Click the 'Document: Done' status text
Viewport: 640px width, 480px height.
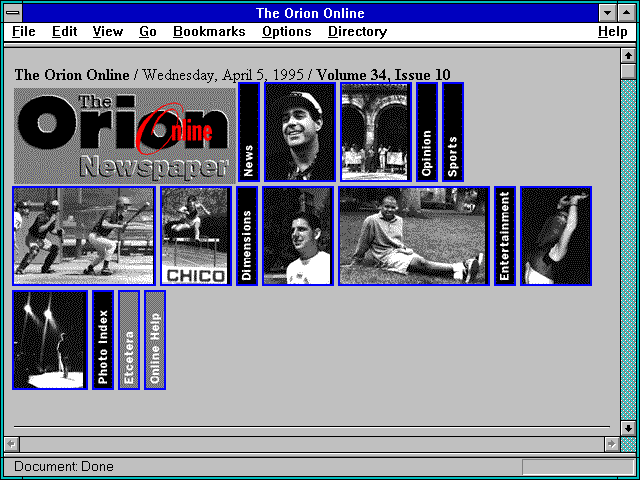pos(64,467)
